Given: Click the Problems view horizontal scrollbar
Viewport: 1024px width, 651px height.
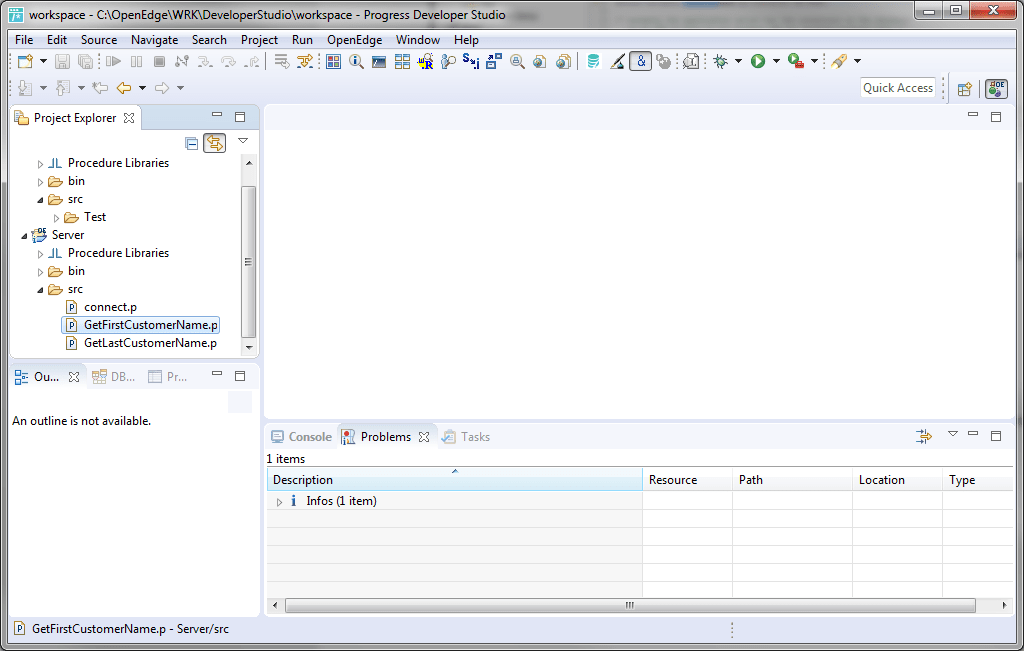Looking at the screenshot, I should (x=630, y=605).
